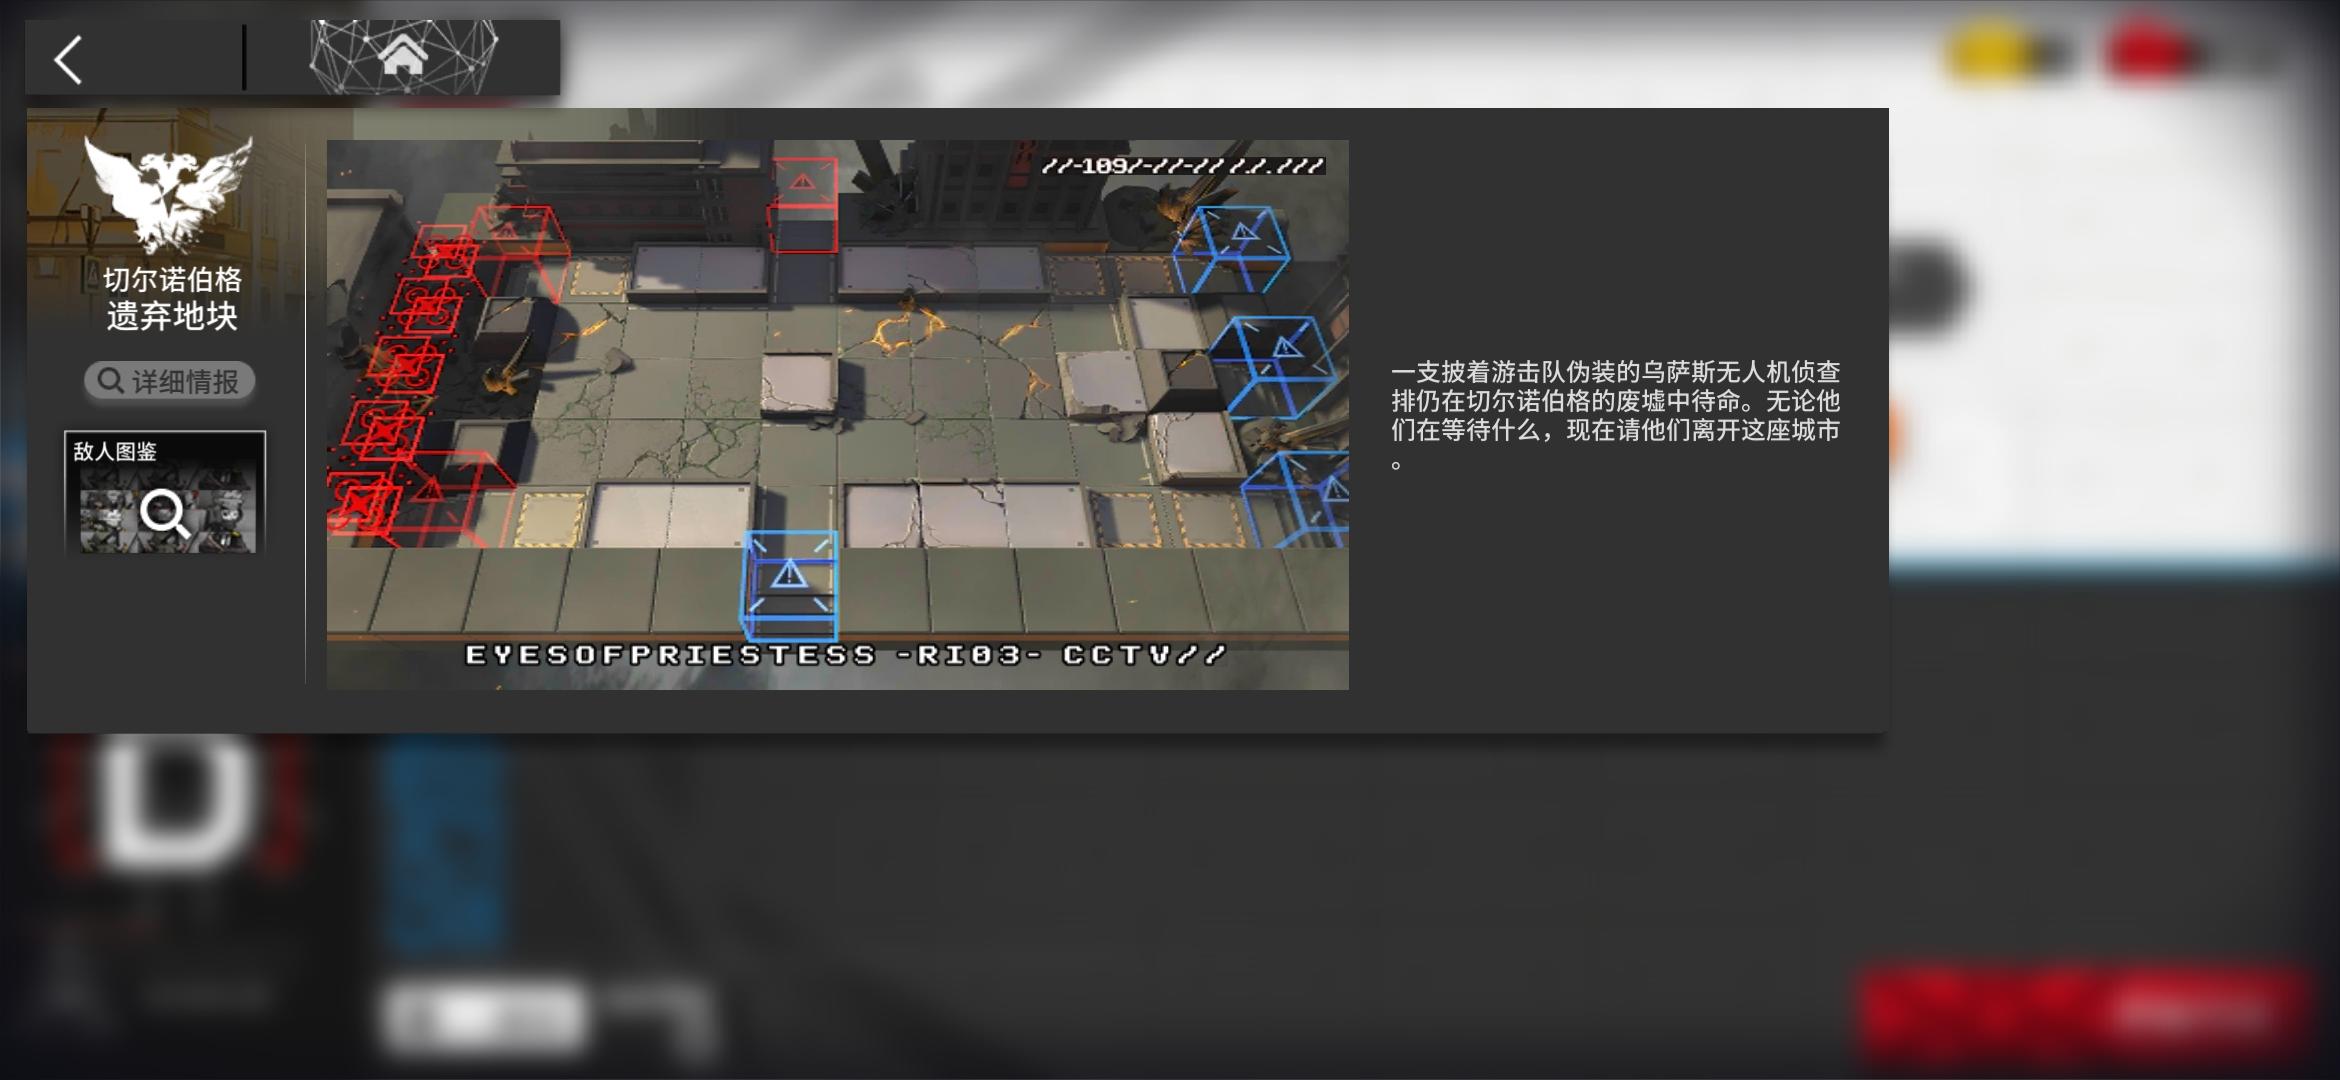Tap the top red enemy spawn box
Viewport: 2340px width, 1080px height.
coord(803,205)
